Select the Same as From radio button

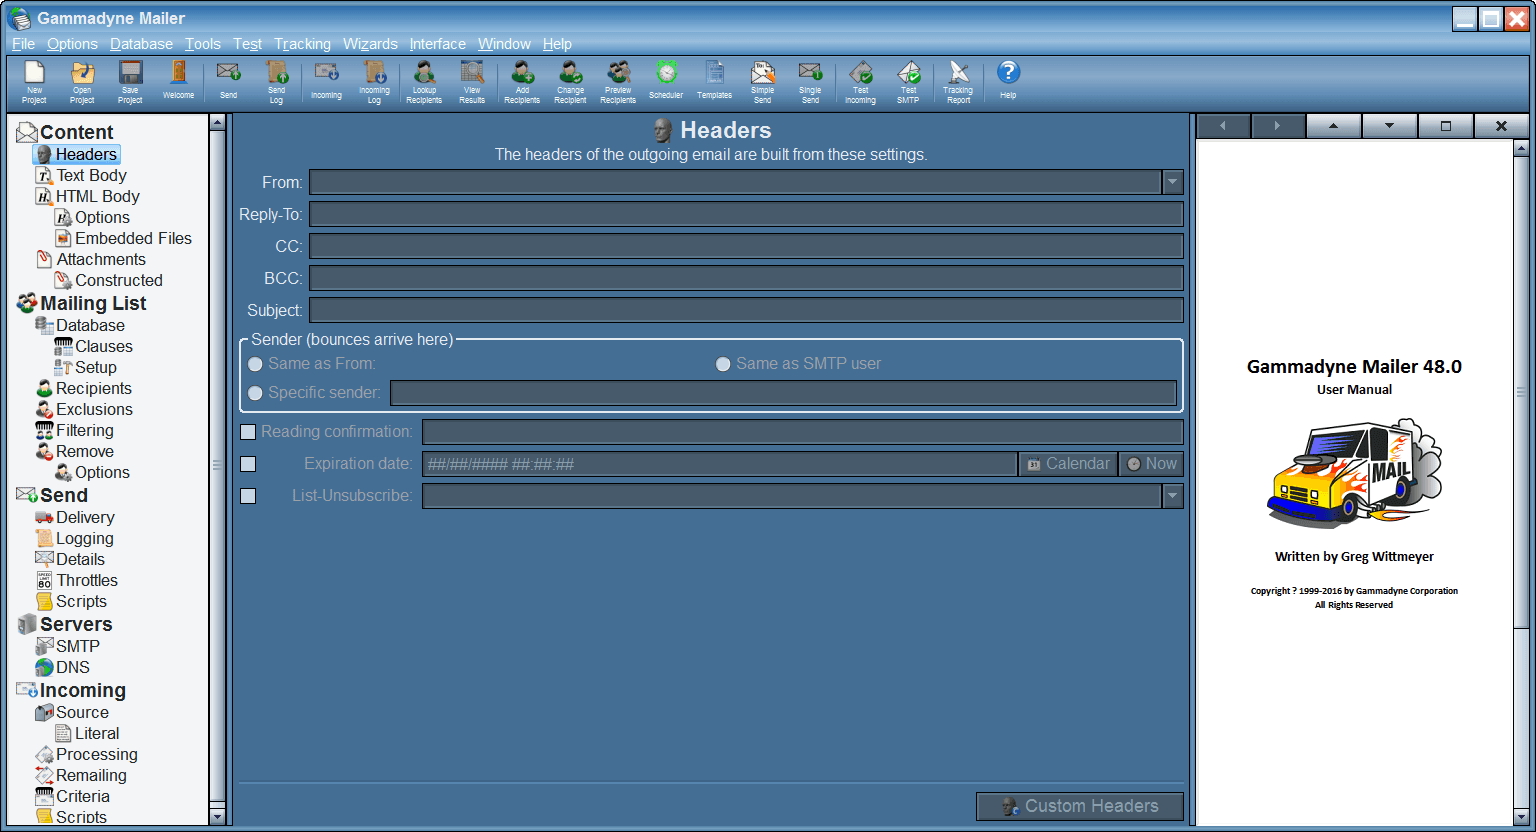(x=255, y=364)
